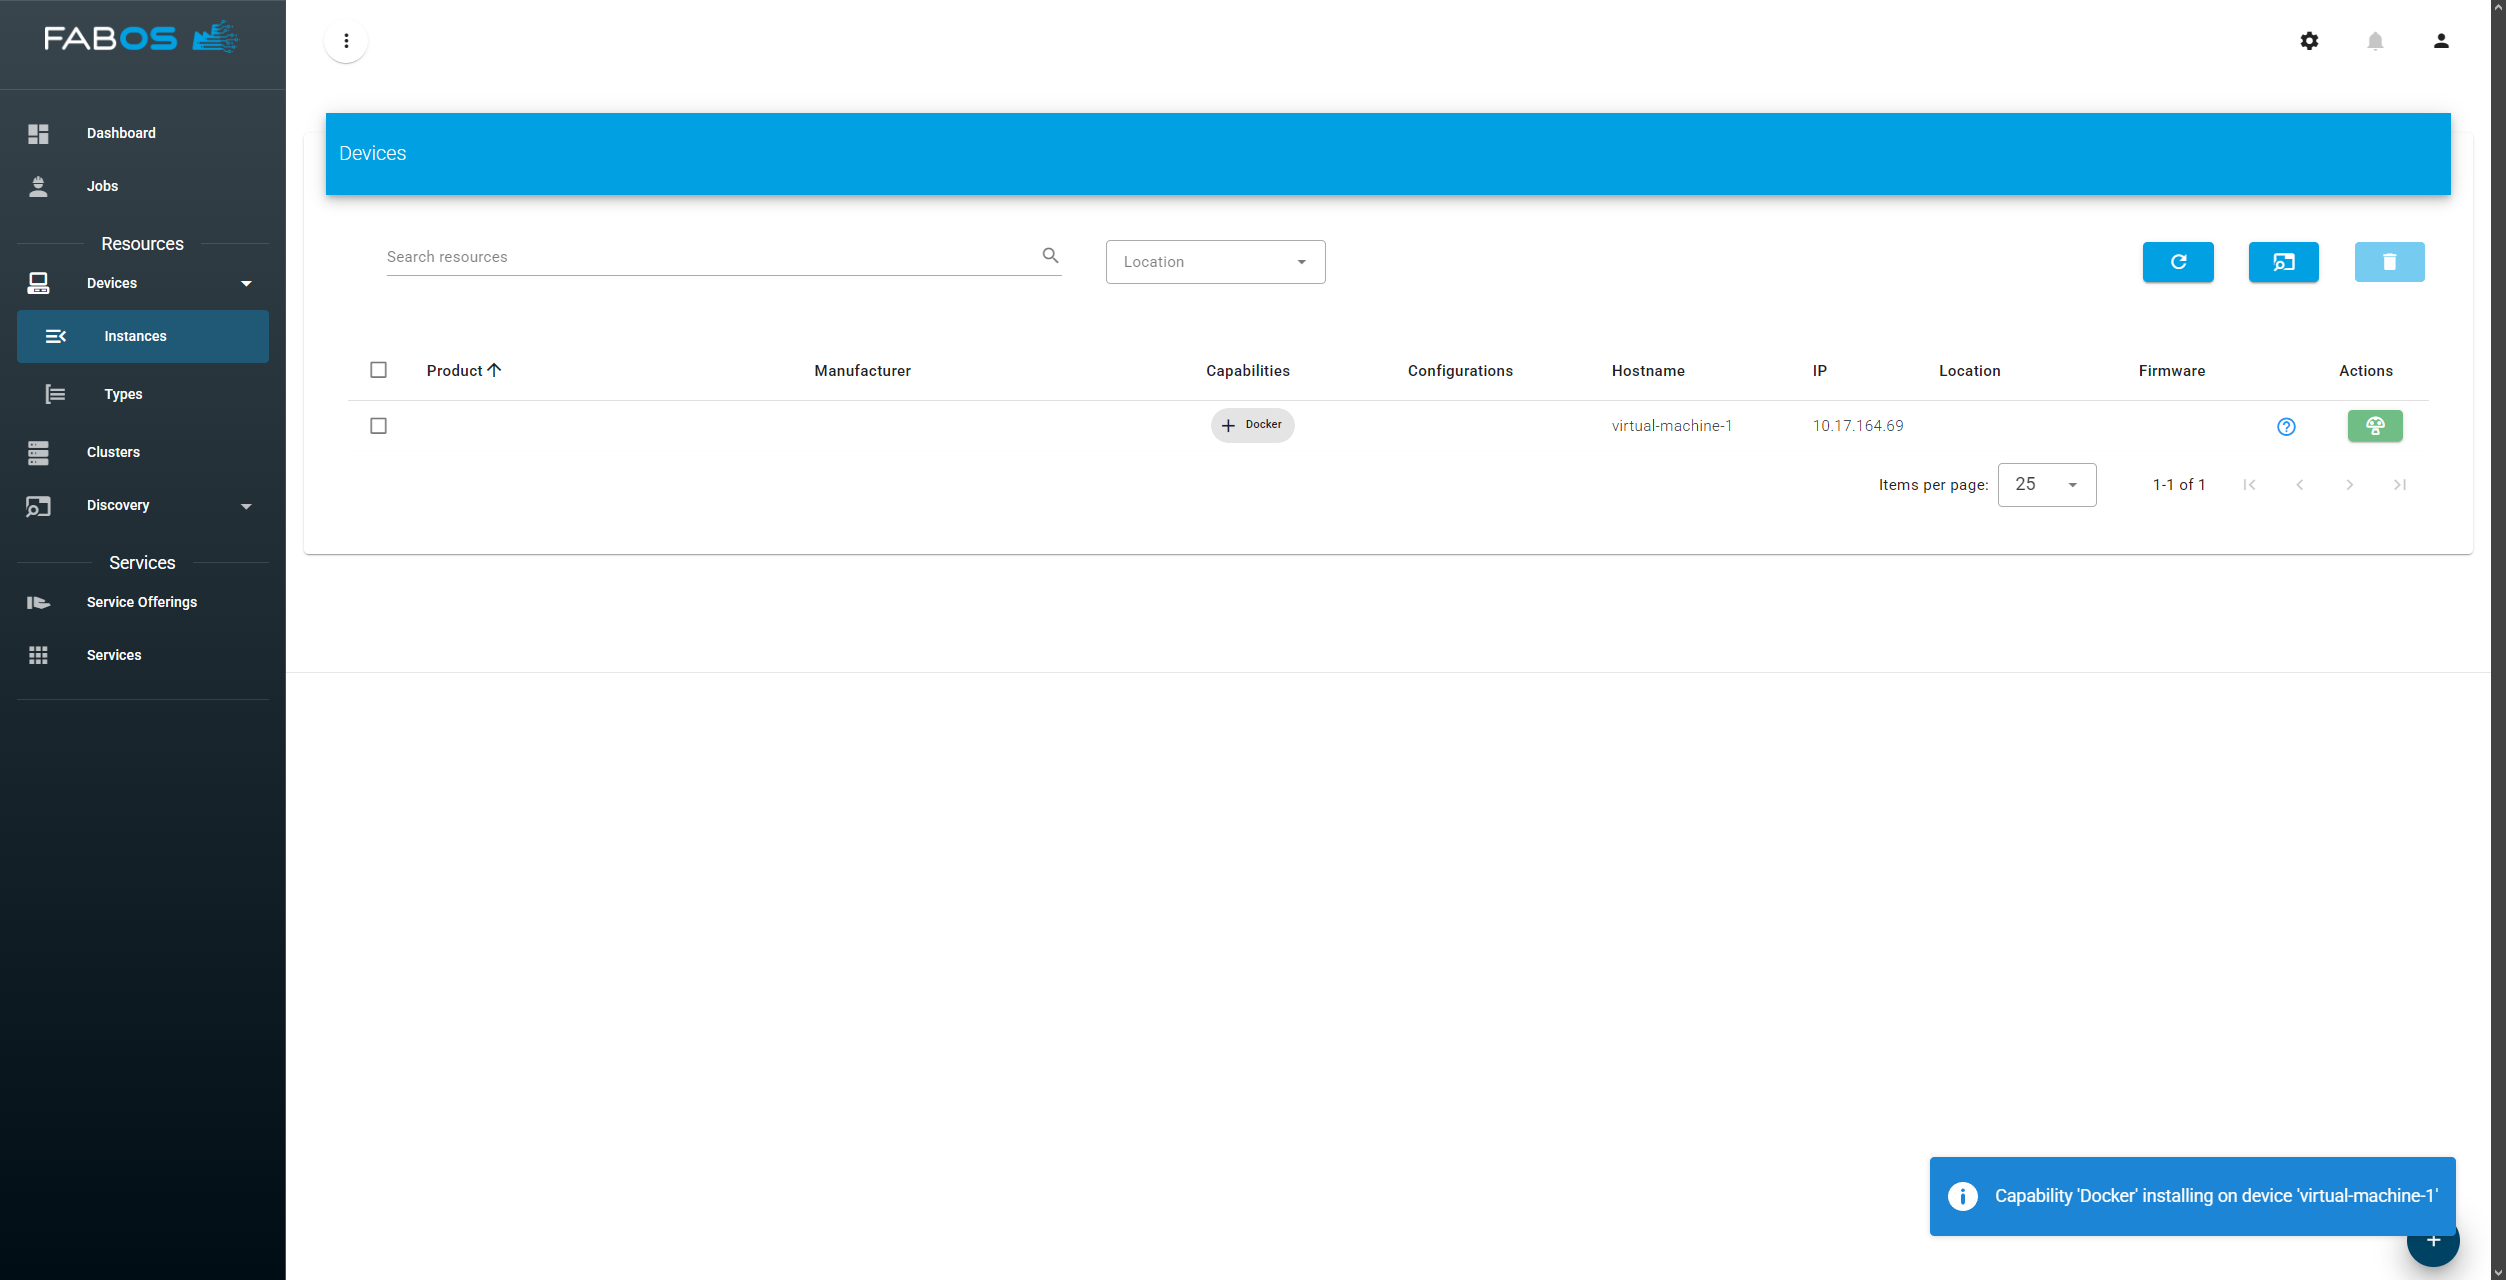Open Service Offerings from the sidebar
This screenshot has height=1280, width=2506.
point(141,602)
